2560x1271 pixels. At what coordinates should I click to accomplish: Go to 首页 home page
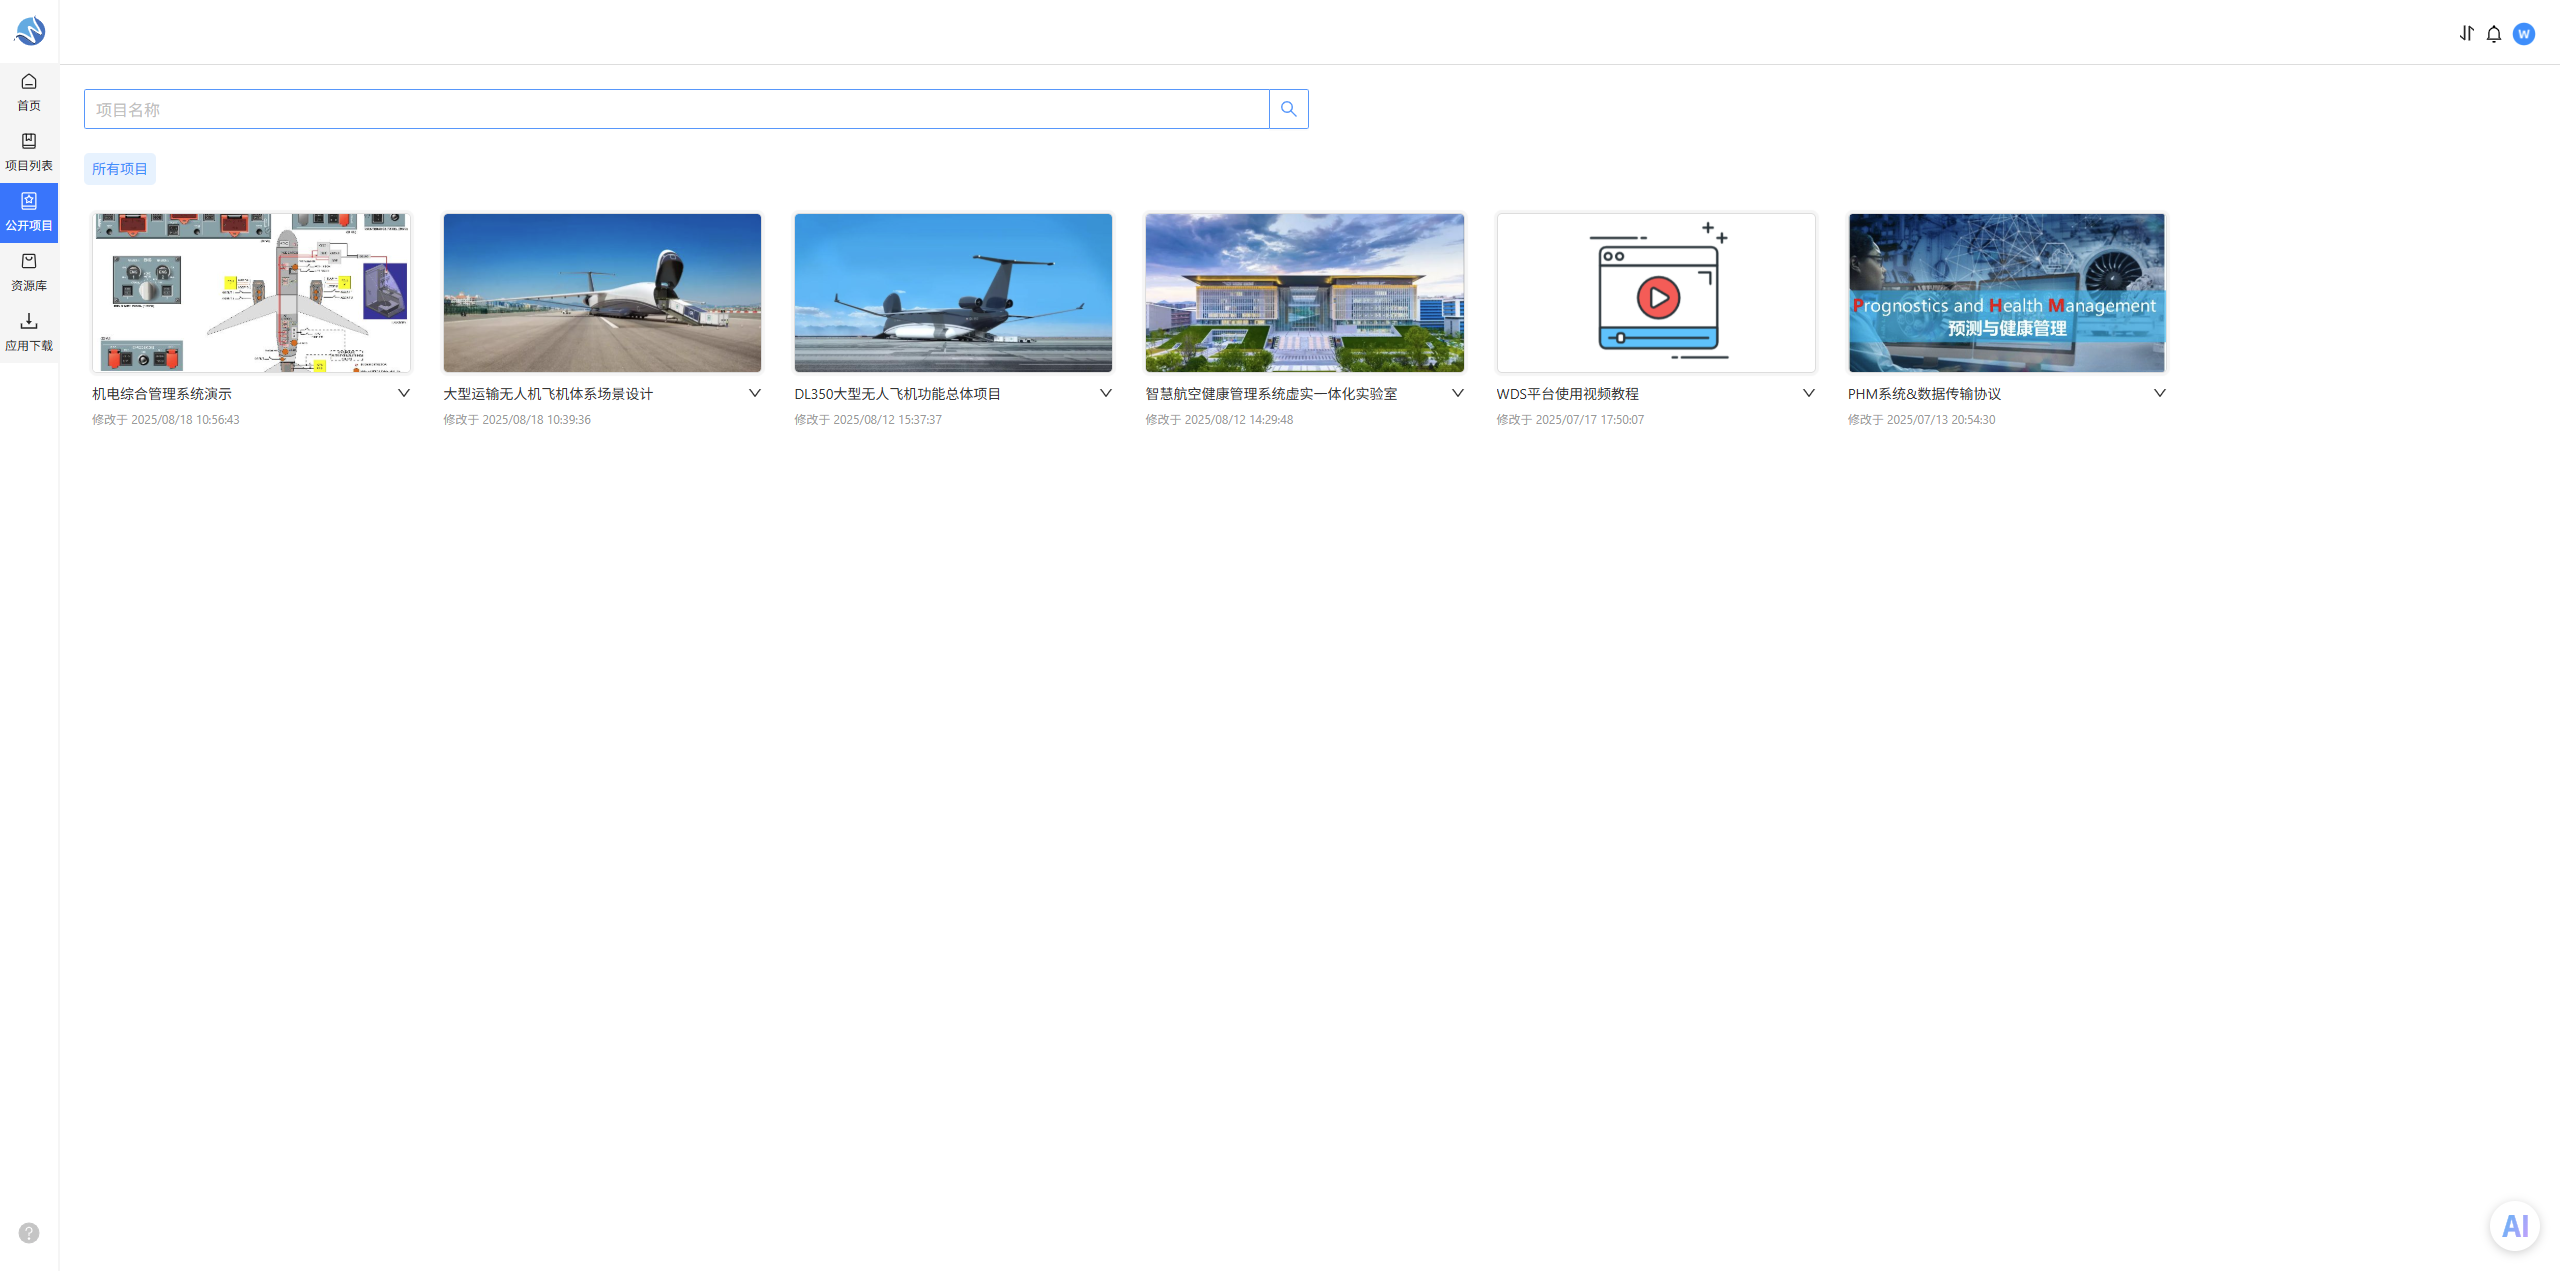(x=29, y=92)
